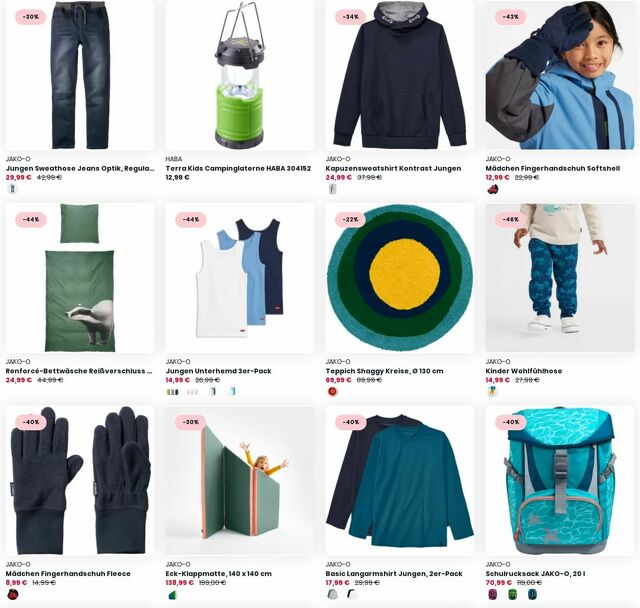640x608 pixels.
Task: Select the red glove swatch under Mädchen Fingerhandschuh Softshell
Action: tap(493, 189)
